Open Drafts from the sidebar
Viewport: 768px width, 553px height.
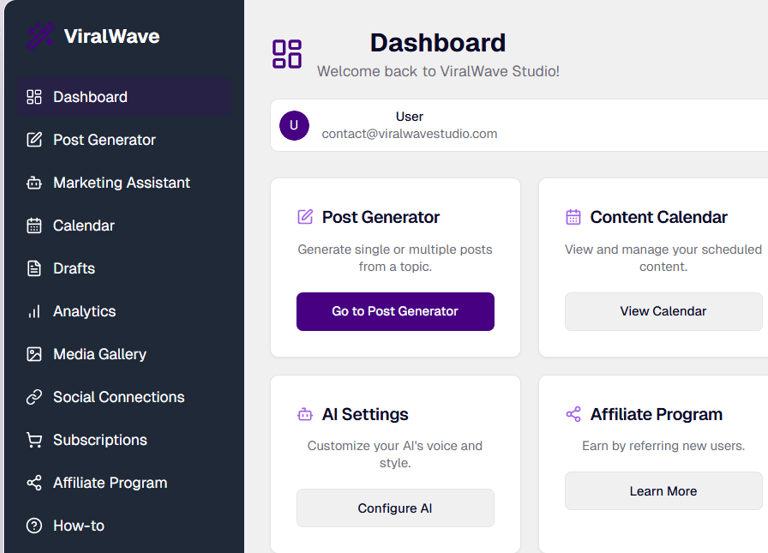pyautogui.click(x=124, y=268)
